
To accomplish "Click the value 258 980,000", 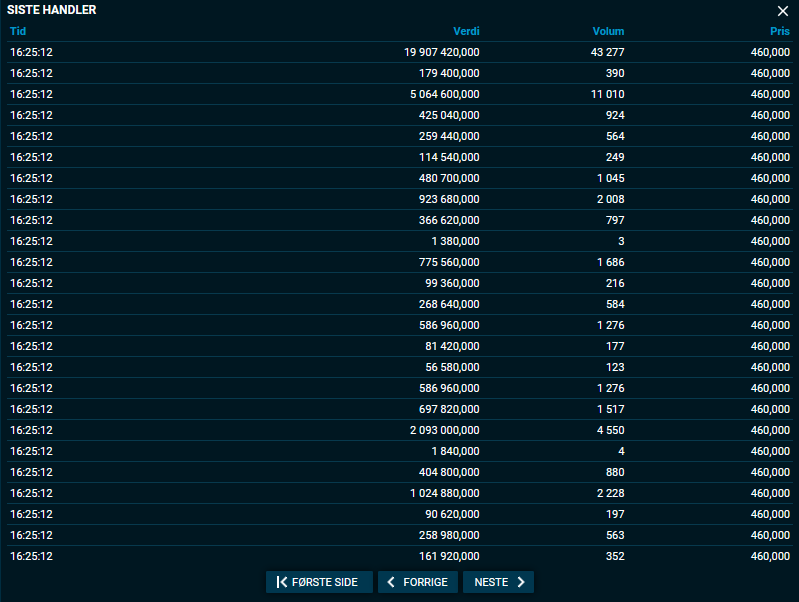I will click(x=449, y=535).
